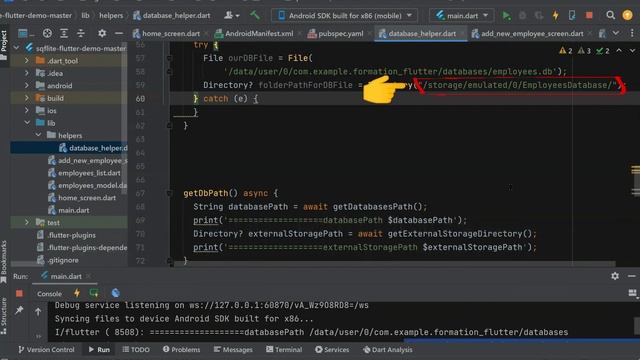This screenshot has height=360, width=640.
Task: Collapse the helpers folder
Action: click(x=38, y=135)
